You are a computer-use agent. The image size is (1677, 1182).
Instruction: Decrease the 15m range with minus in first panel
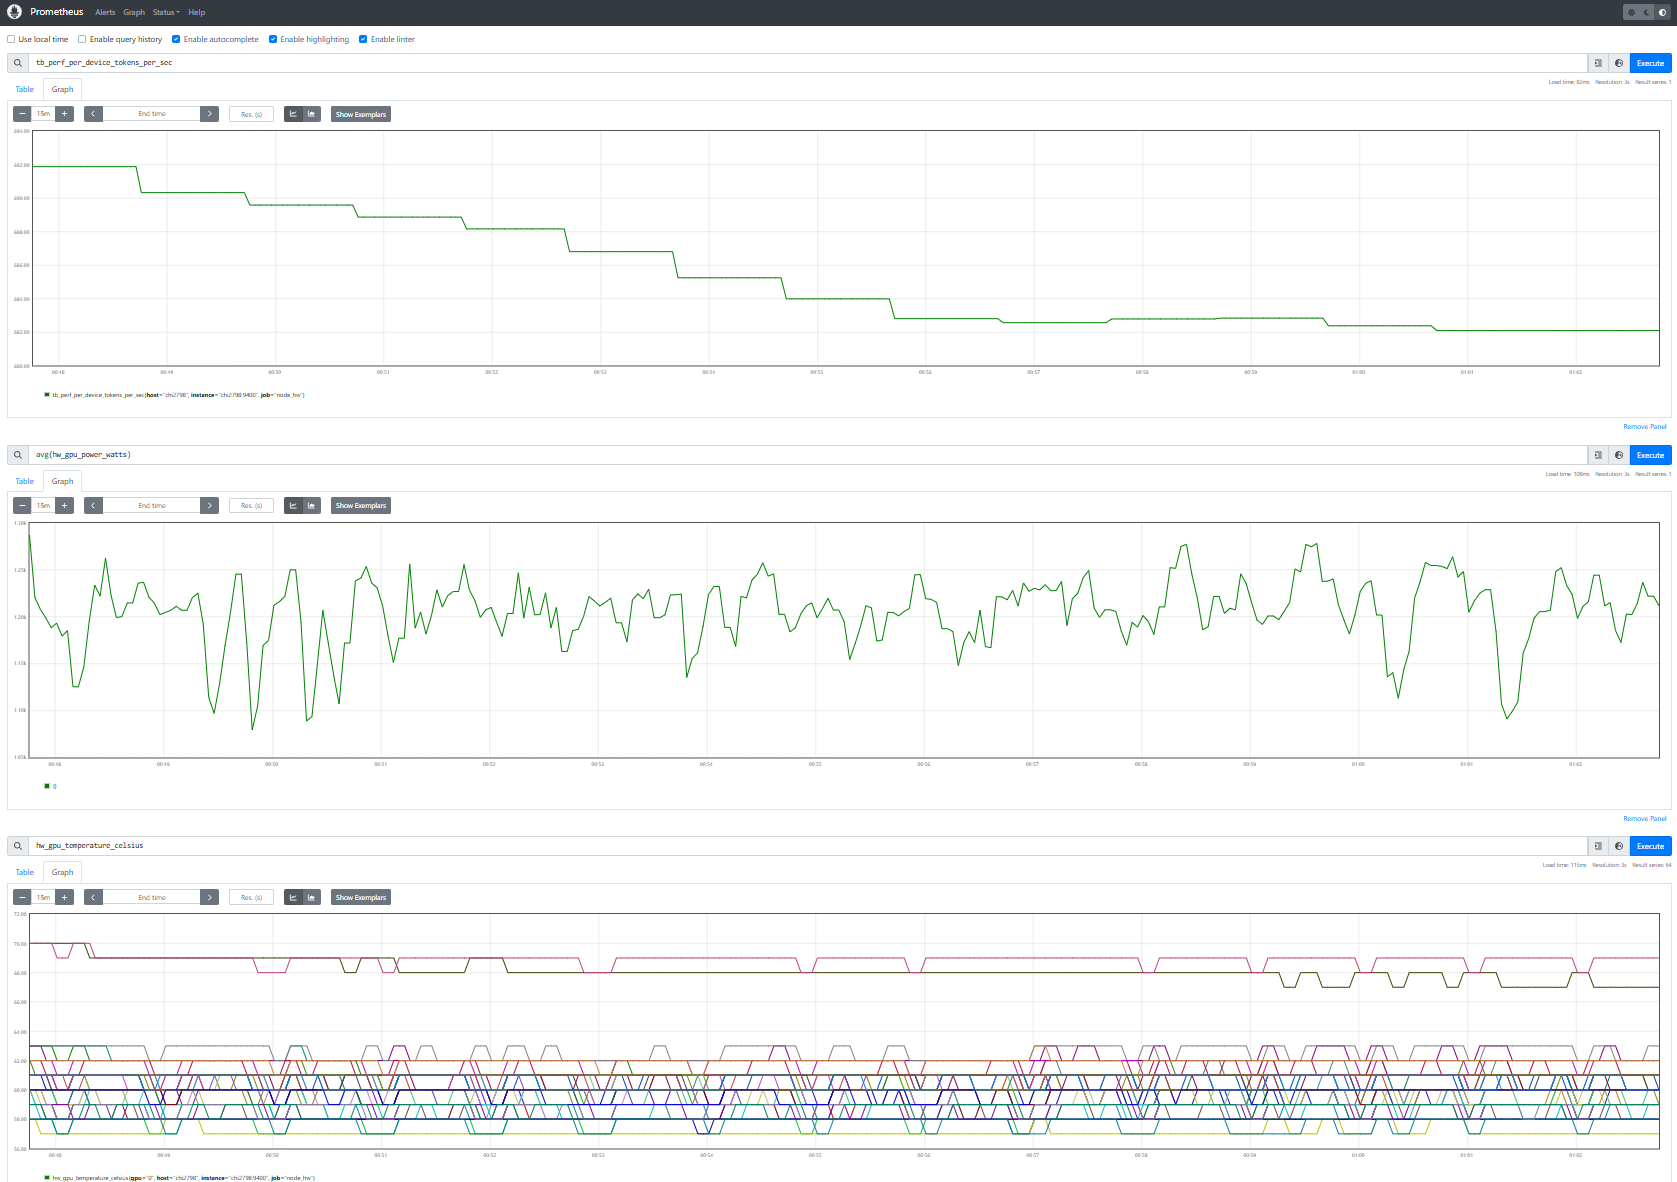click(22, 114)
